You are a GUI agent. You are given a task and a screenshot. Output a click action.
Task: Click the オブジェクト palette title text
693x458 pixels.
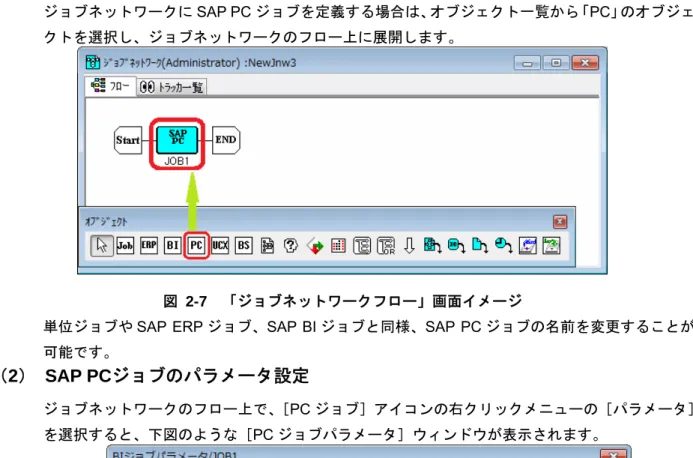pos(106,221)
